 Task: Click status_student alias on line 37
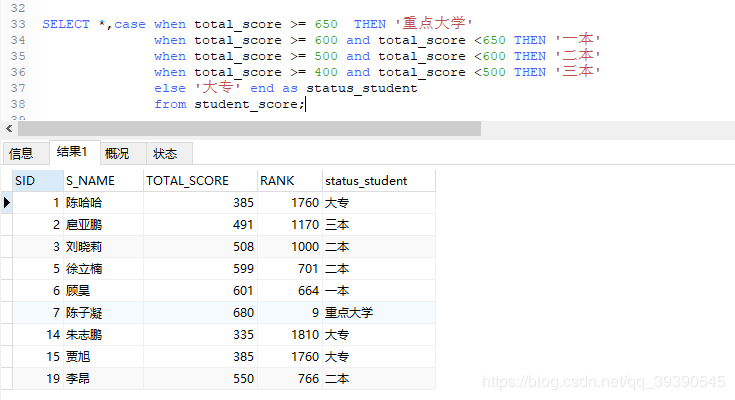pyautogui.click(x=361, y=88)
